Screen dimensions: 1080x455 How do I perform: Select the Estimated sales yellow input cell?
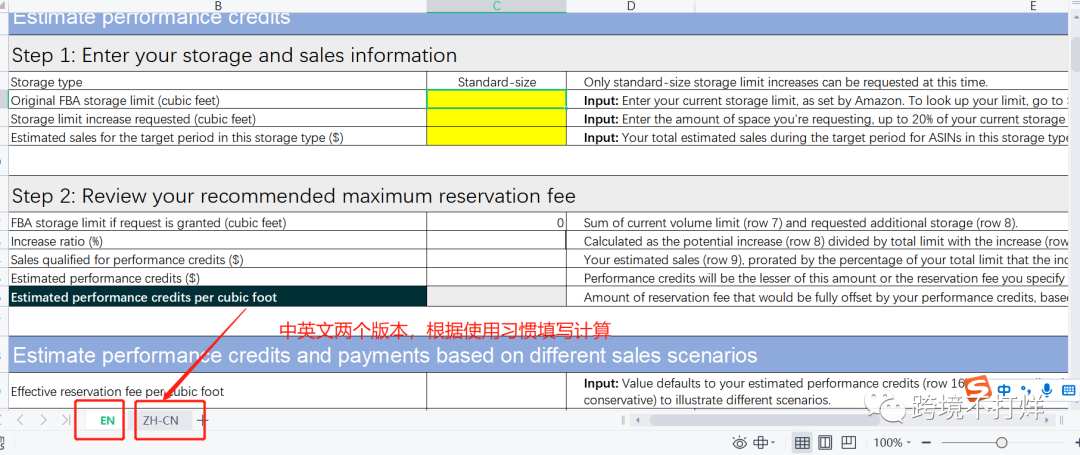(496, 137)
